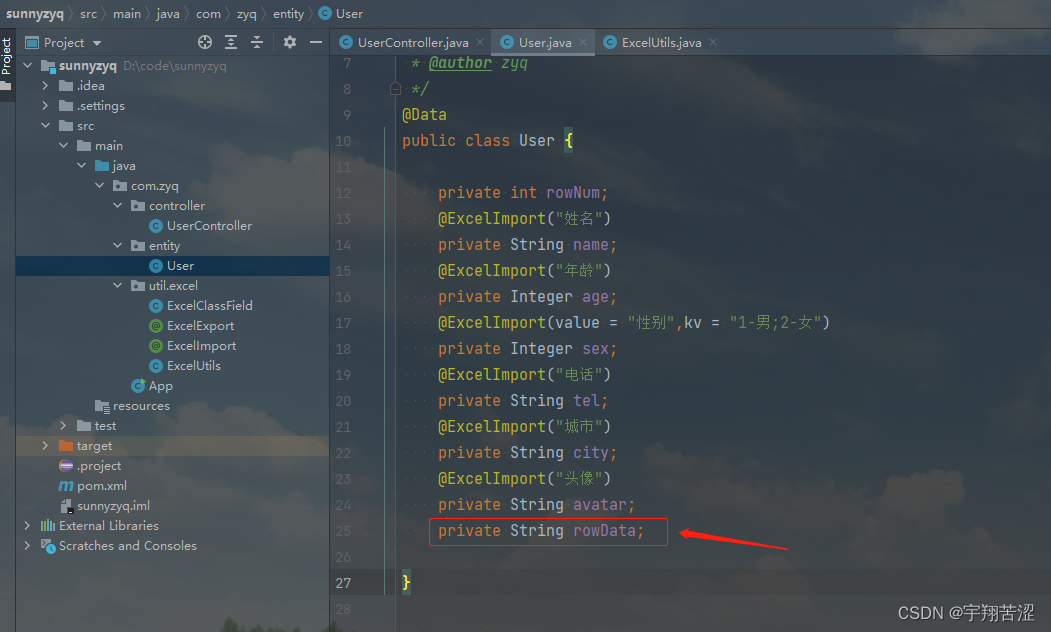
Task: Expand External Libraries node
Action: coord(27,525)
